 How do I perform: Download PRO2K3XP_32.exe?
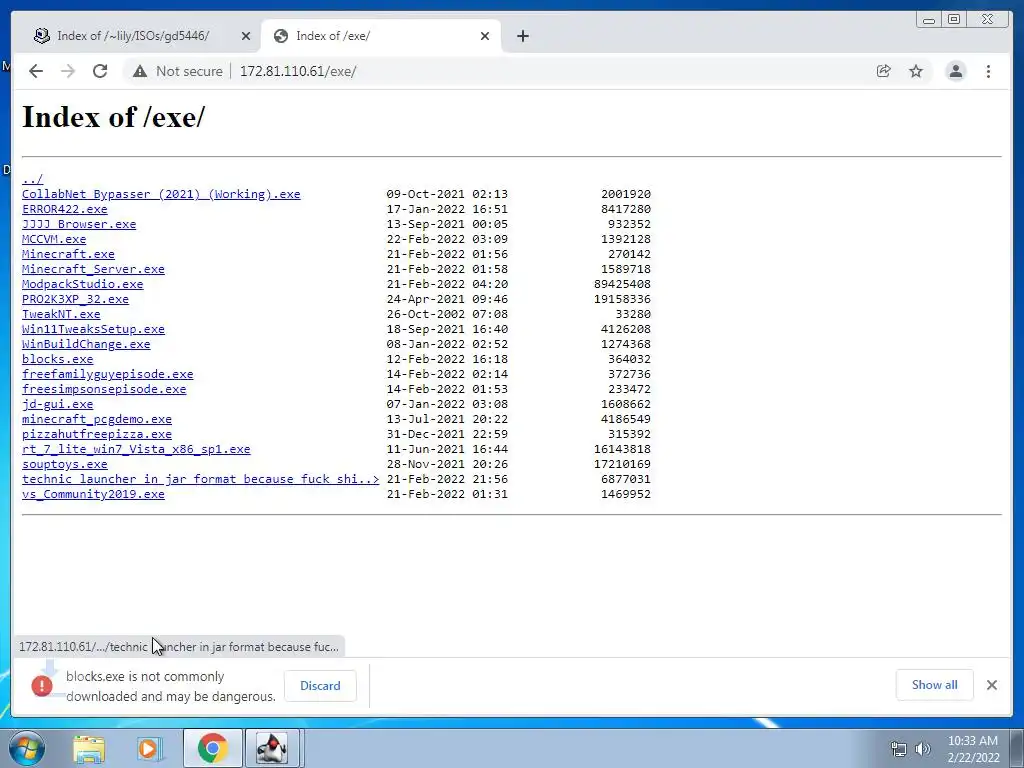point(75,299)
